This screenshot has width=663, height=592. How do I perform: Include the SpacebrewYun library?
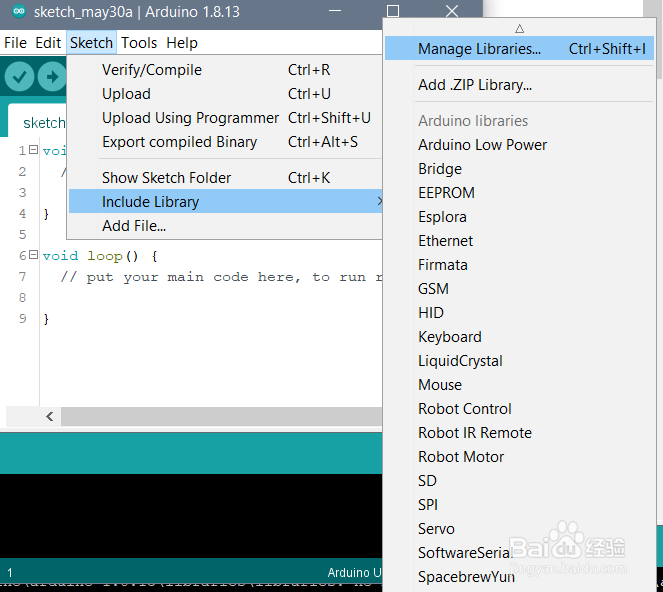[519, 577]
